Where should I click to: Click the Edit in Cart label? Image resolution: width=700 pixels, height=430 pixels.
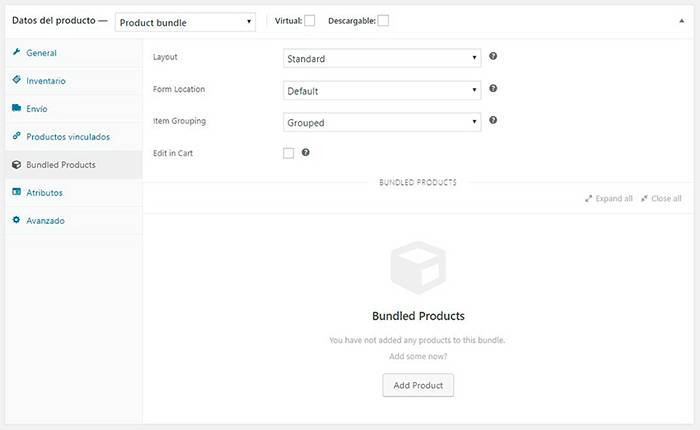pyautogui.click(x=173, y=153)
